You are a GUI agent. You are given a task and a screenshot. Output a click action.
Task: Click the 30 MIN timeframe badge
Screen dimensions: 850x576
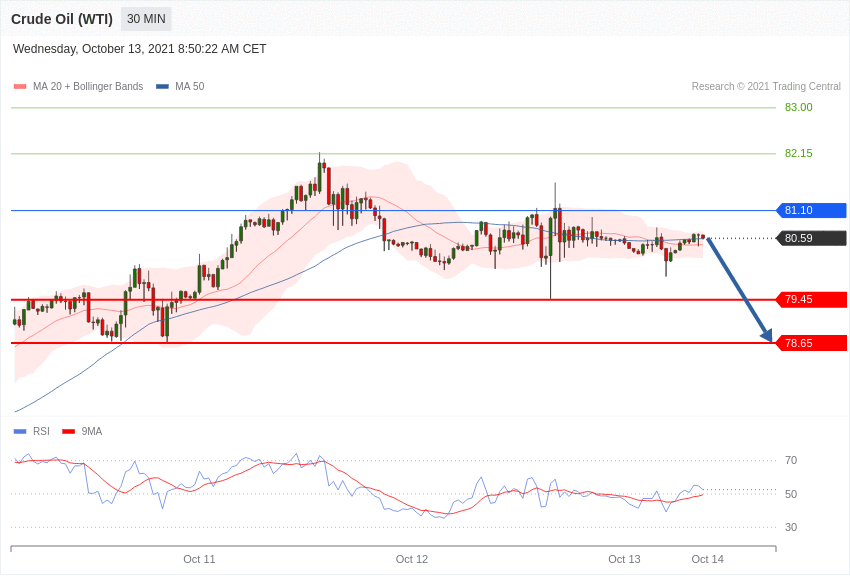tap(146, 19)
